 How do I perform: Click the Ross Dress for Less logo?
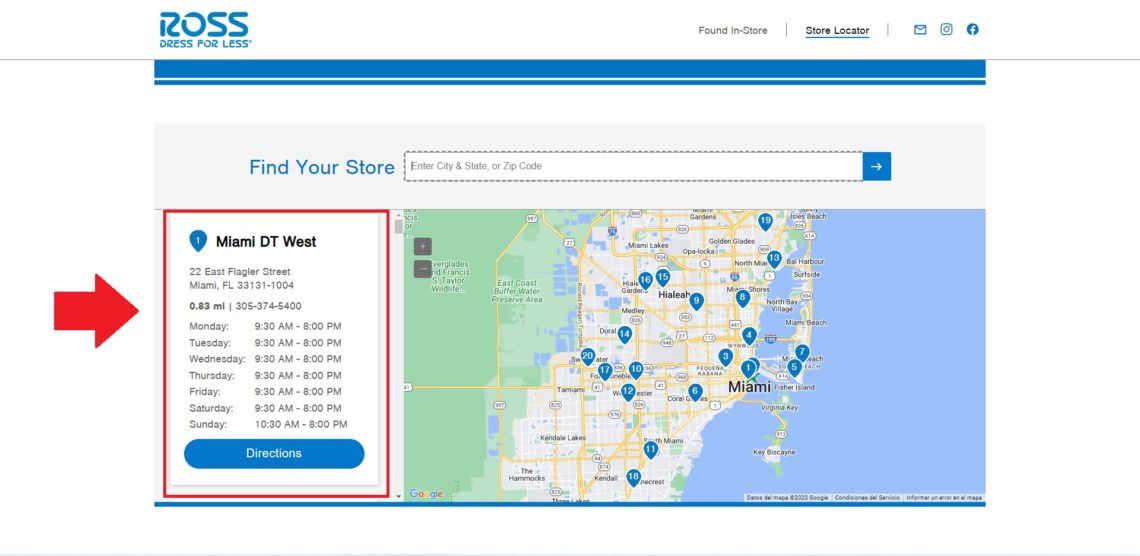[x=204, y=29]
